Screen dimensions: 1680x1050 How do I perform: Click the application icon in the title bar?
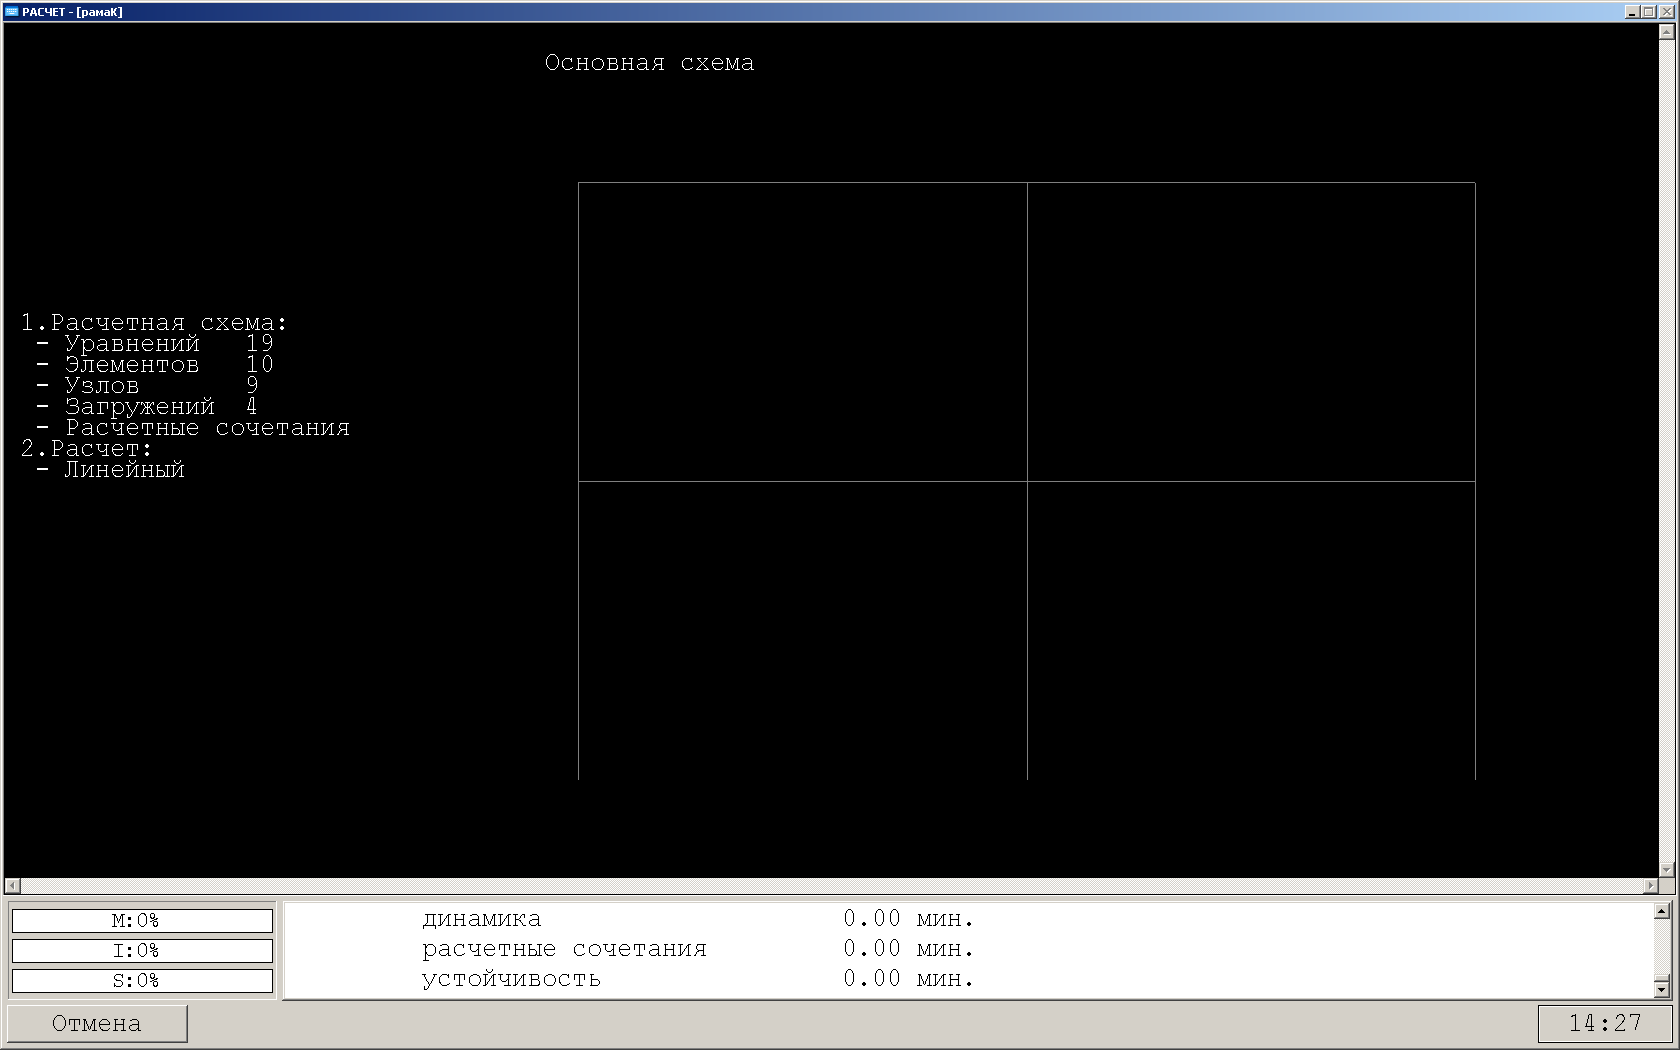pos(12,12)
